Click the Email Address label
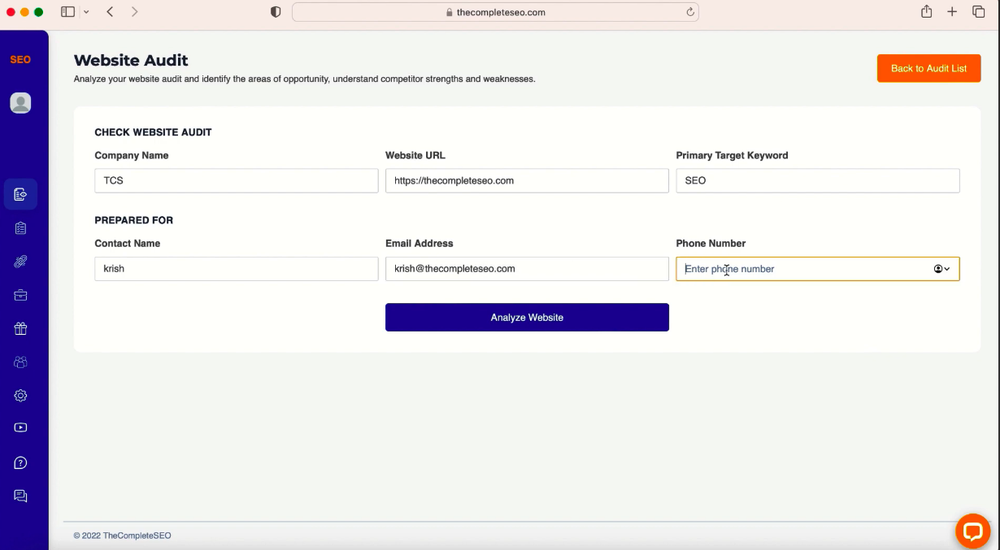Image resolution: width=1000 pixels, height=550 pixels. click(419, 243)
